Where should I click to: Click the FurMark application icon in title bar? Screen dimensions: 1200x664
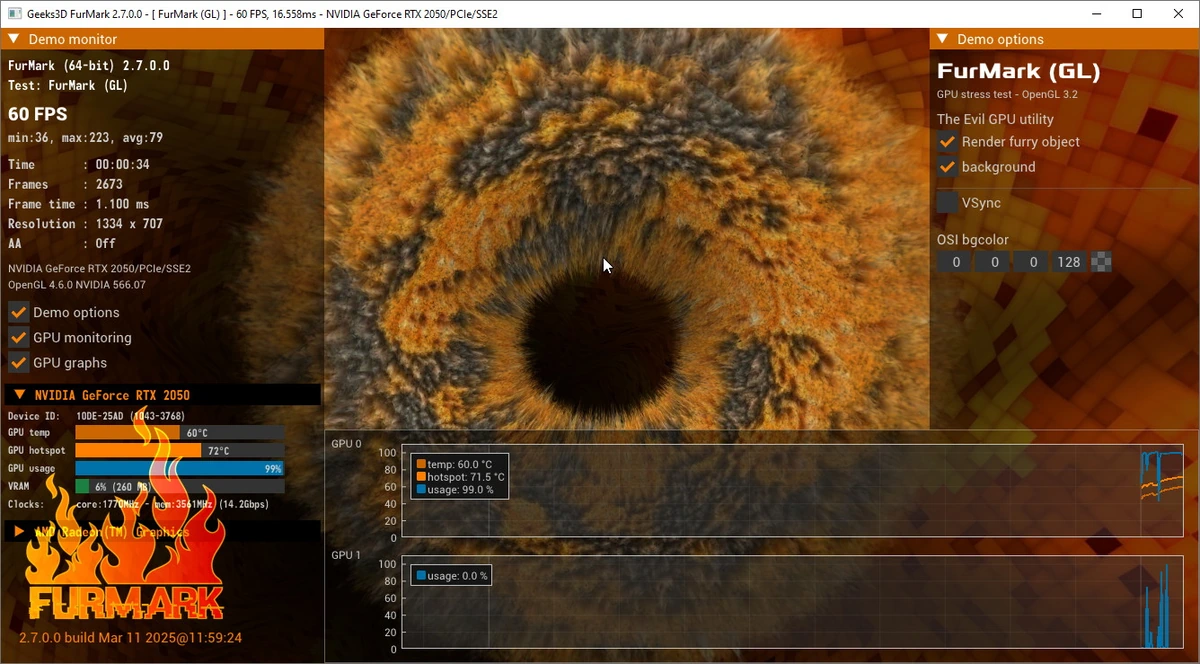14,14
